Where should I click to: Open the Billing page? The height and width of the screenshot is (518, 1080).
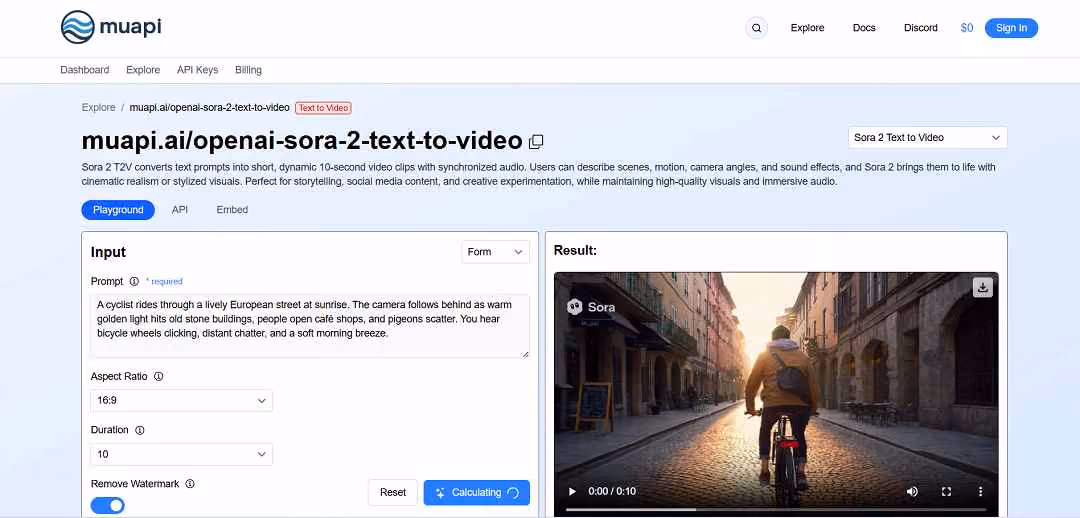tap(248, 70)
